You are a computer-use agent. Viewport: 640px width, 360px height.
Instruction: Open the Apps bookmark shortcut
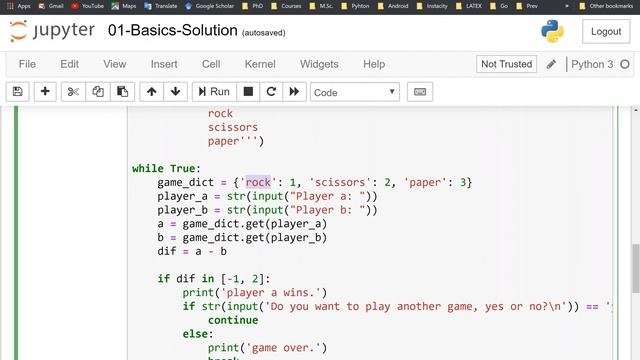pyautogui.click(x=19, y=6)
